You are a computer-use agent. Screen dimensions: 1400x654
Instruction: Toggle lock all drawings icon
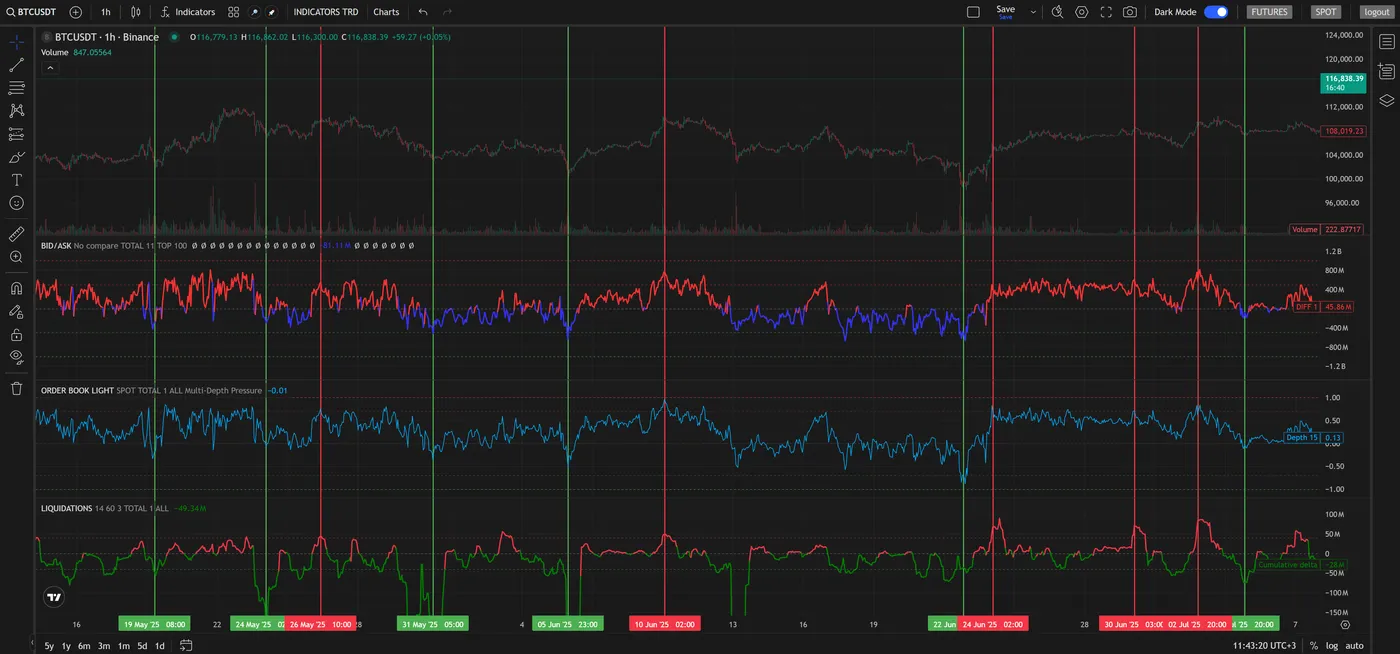[x=16, y=334]
